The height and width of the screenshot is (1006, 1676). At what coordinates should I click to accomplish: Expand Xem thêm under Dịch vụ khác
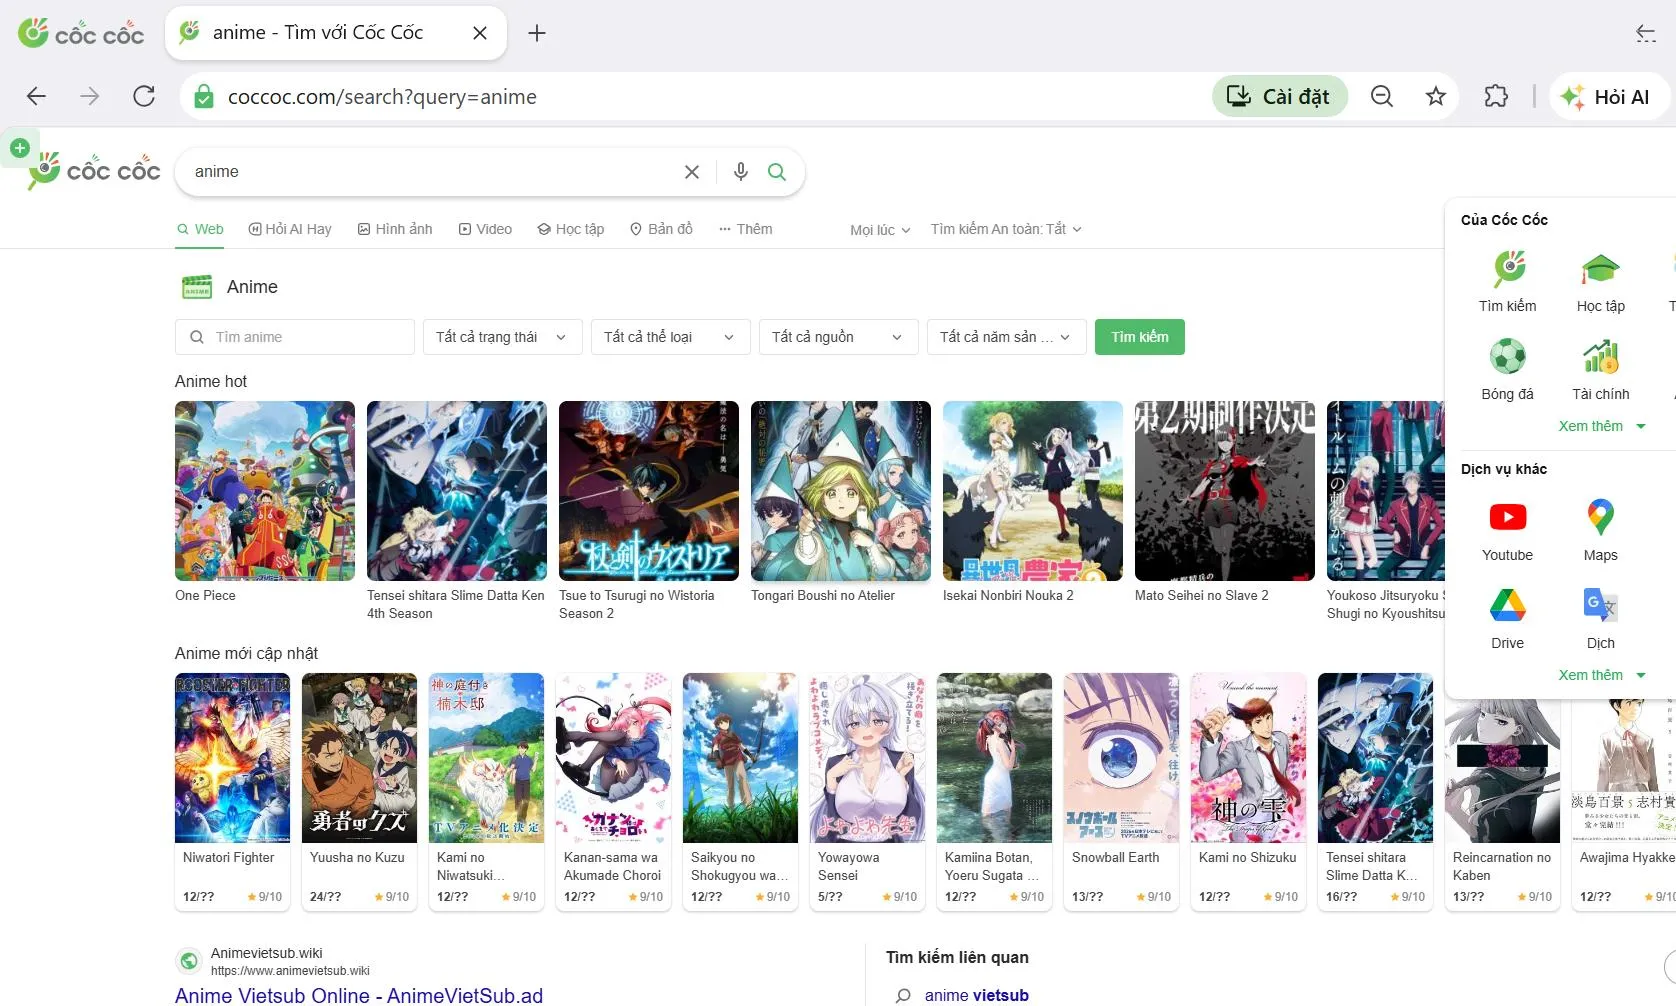point(1602,675)
